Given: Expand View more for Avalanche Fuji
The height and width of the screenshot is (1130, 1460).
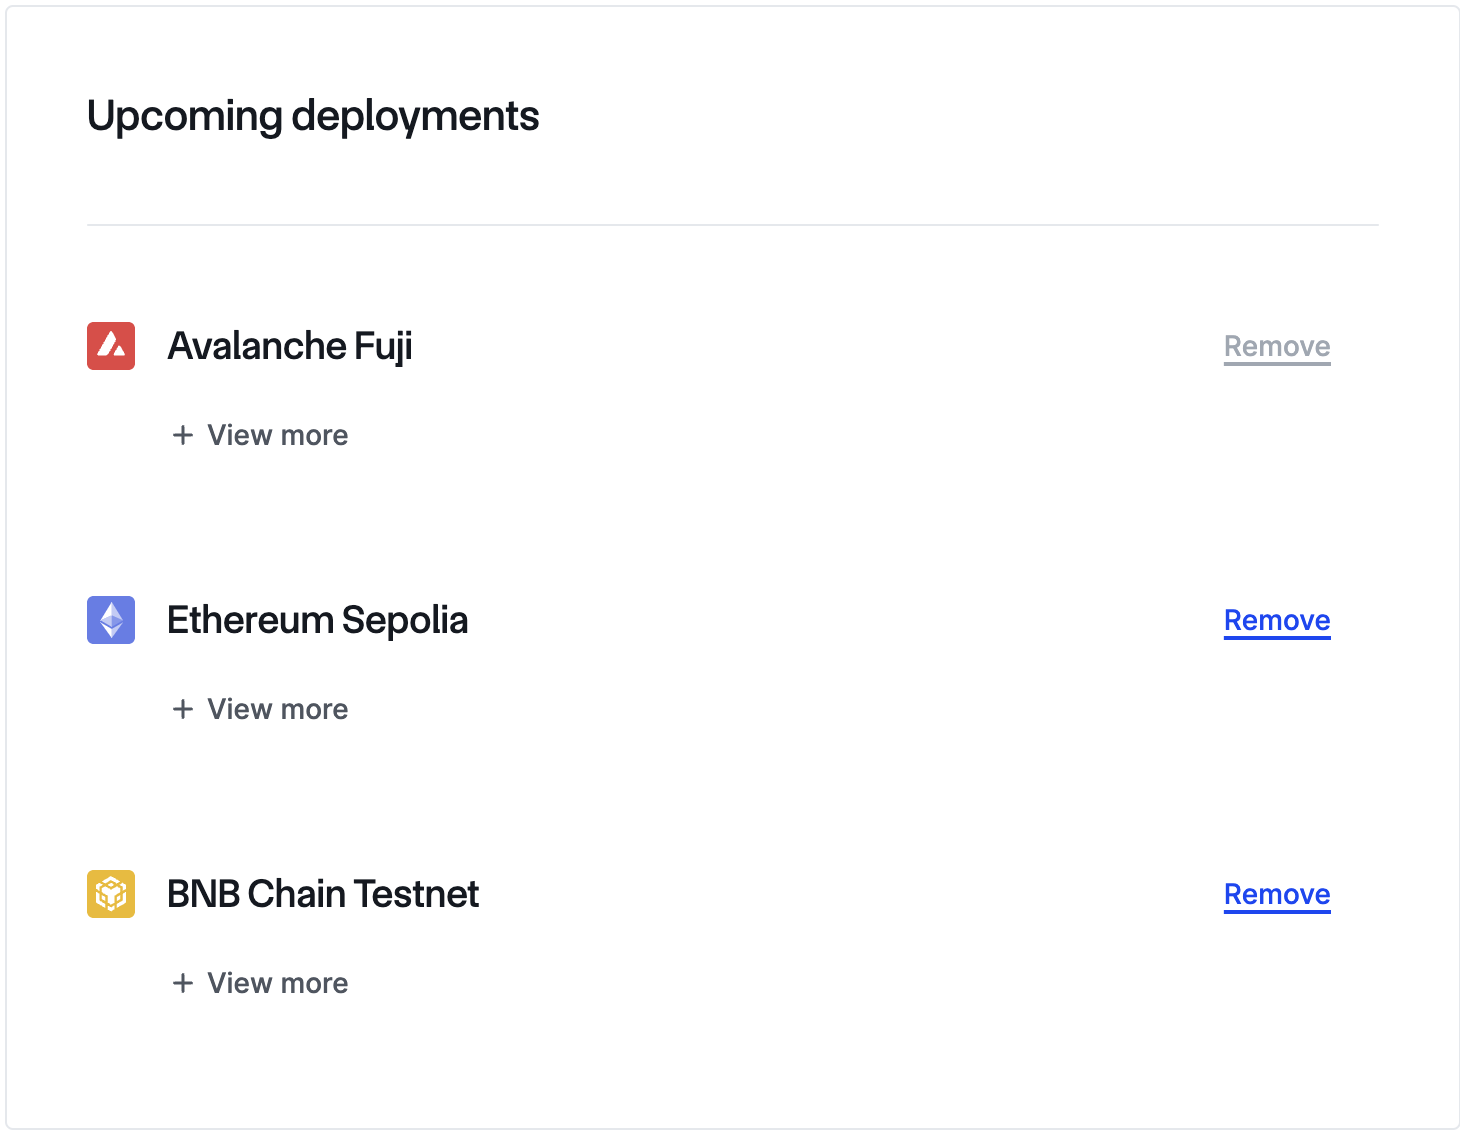Looking at the screenshot, I should point(277,435).
